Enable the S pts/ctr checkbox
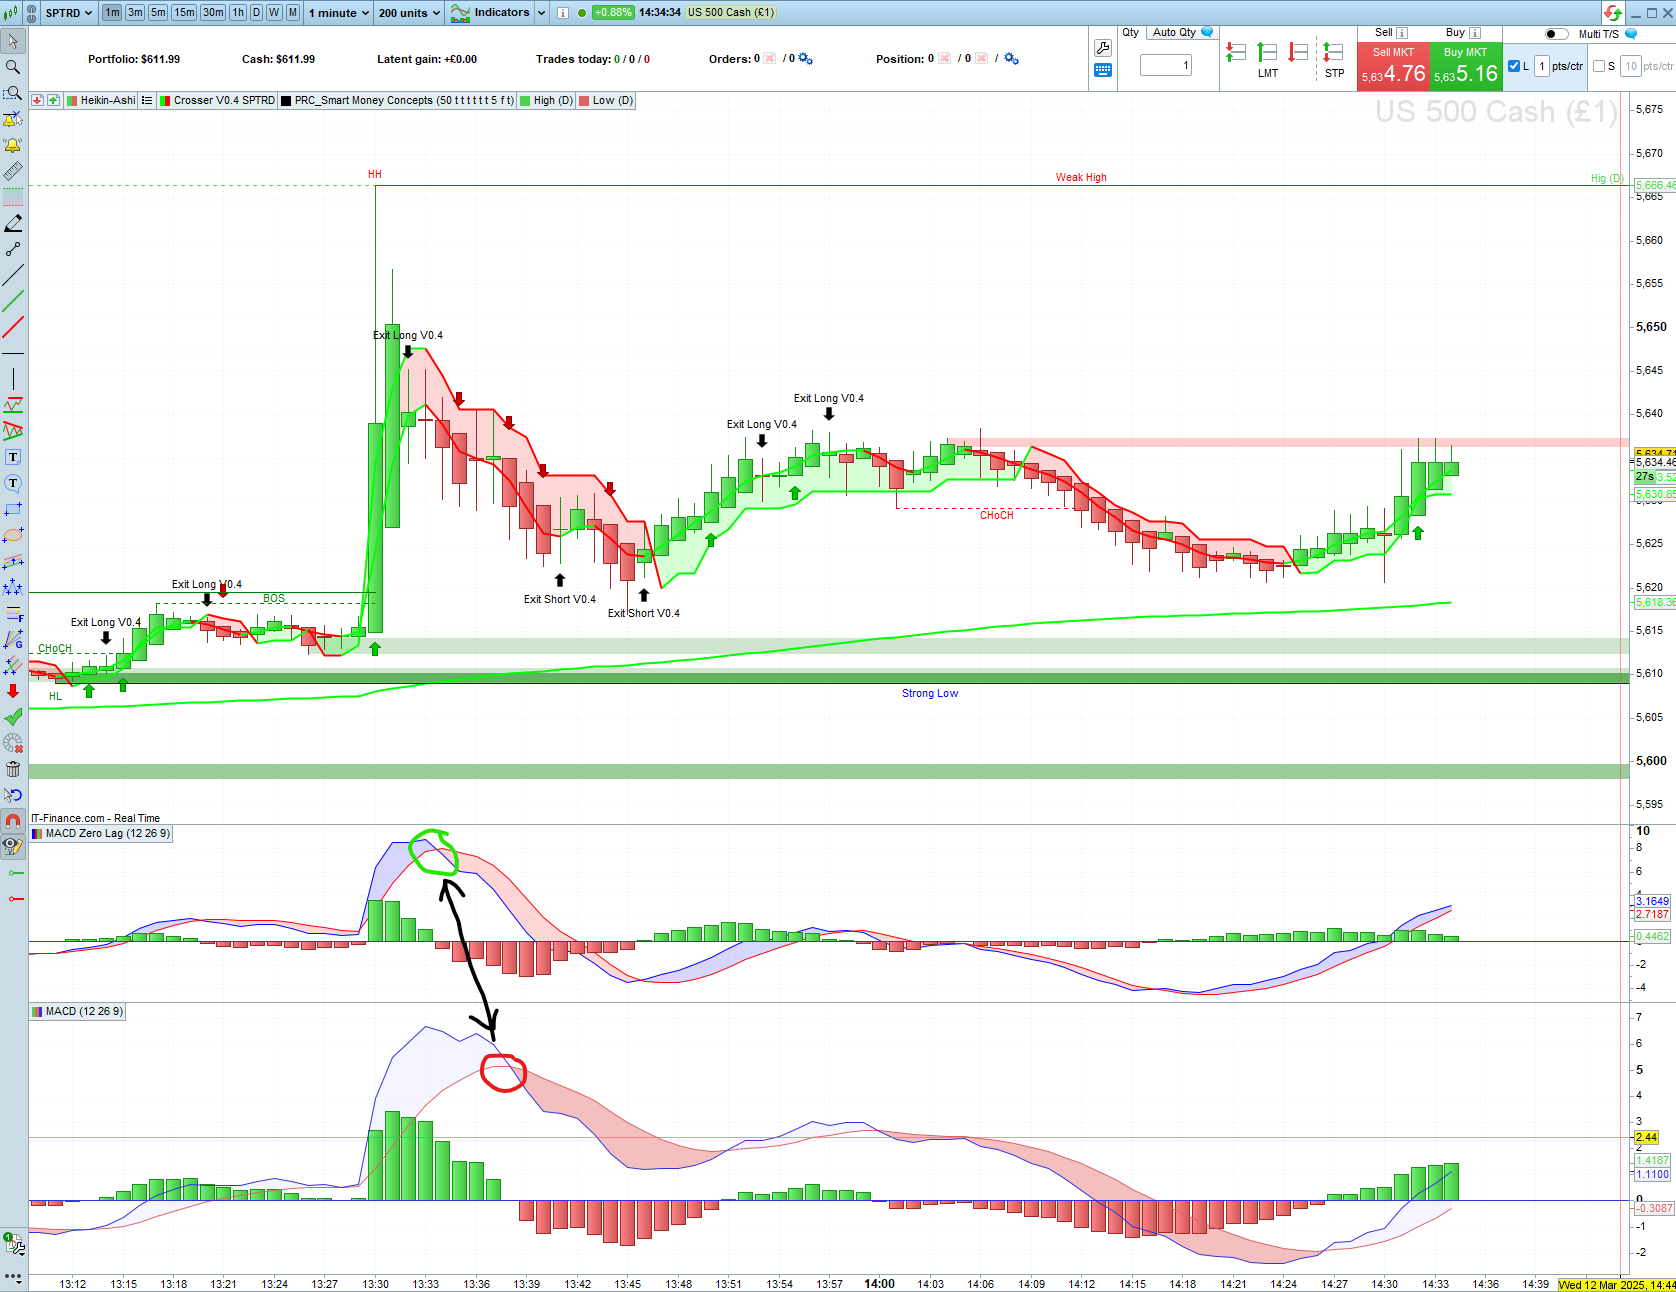This screenshot has height=1292, width=1676. [1599, 66]
